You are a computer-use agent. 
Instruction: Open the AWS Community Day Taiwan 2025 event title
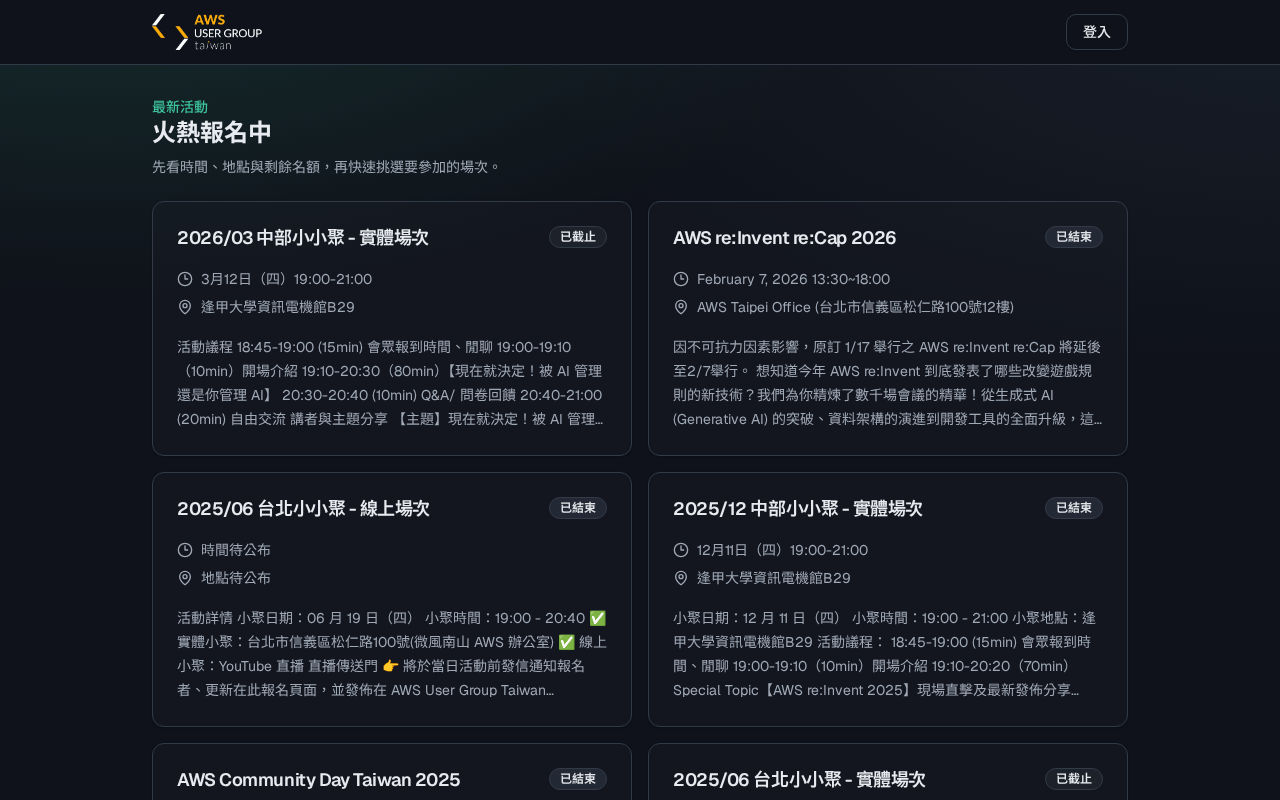coord(318,779)
